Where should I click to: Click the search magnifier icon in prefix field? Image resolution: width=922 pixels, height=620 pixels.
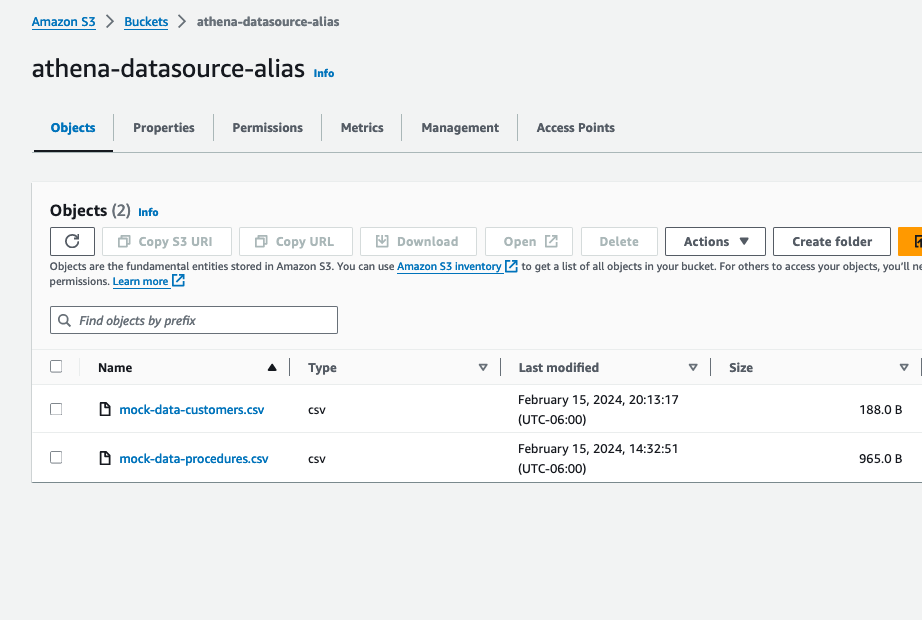tap(65, 320)
